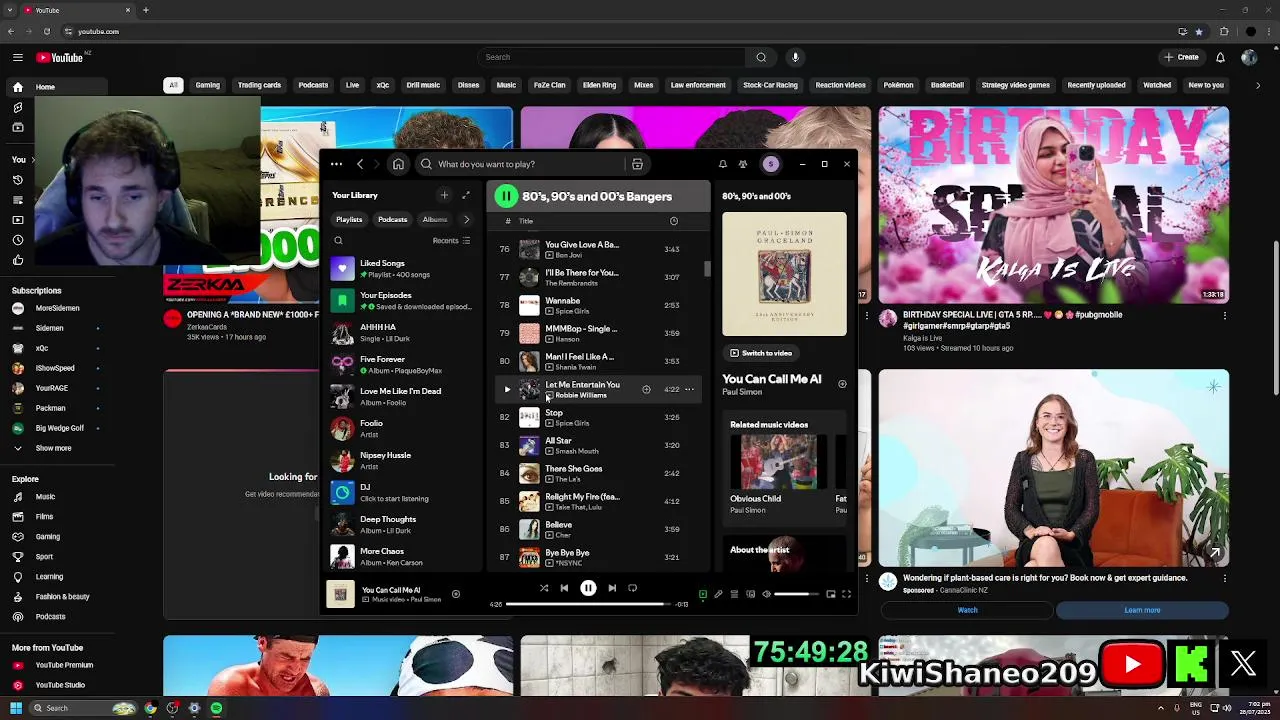Open YouTube hamburger guide menu
This screenshot has width=1280, height=720.
[17, 57]
